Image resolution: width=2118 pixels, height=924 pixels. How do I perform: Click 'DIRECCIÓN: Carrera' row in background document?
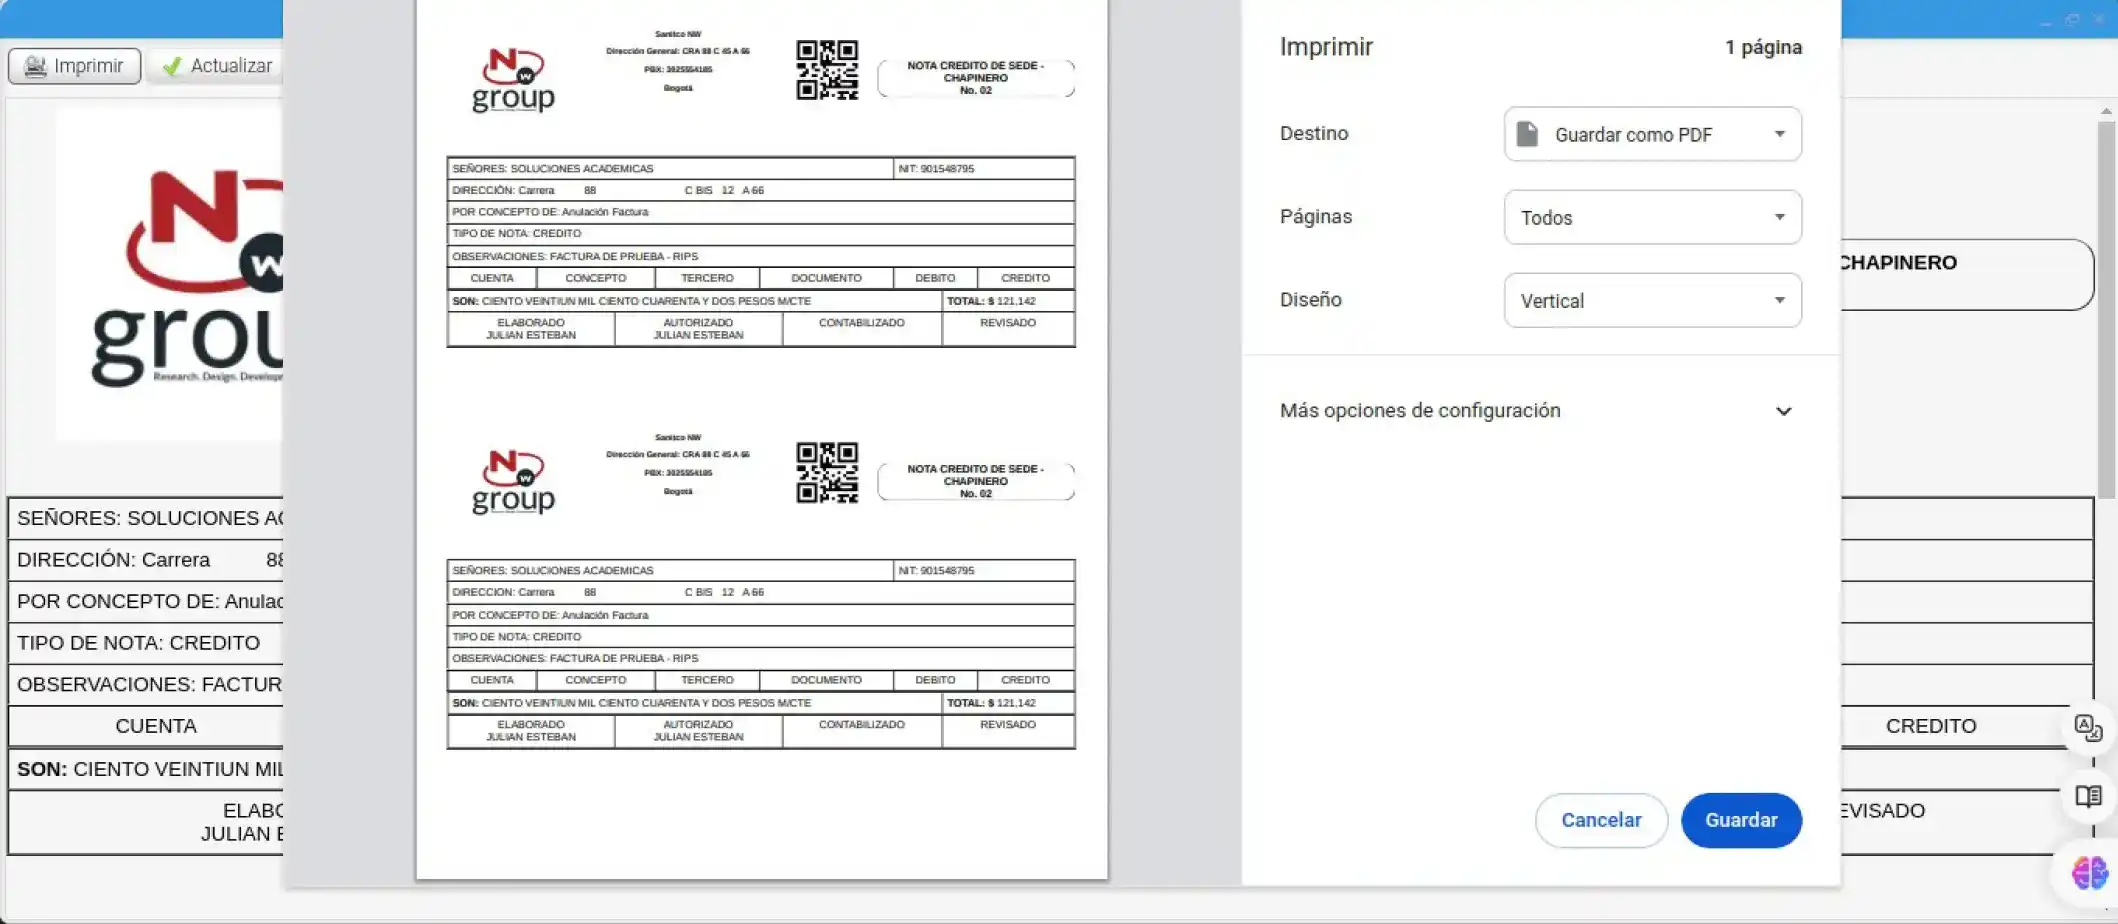click(x=146, y=560)
